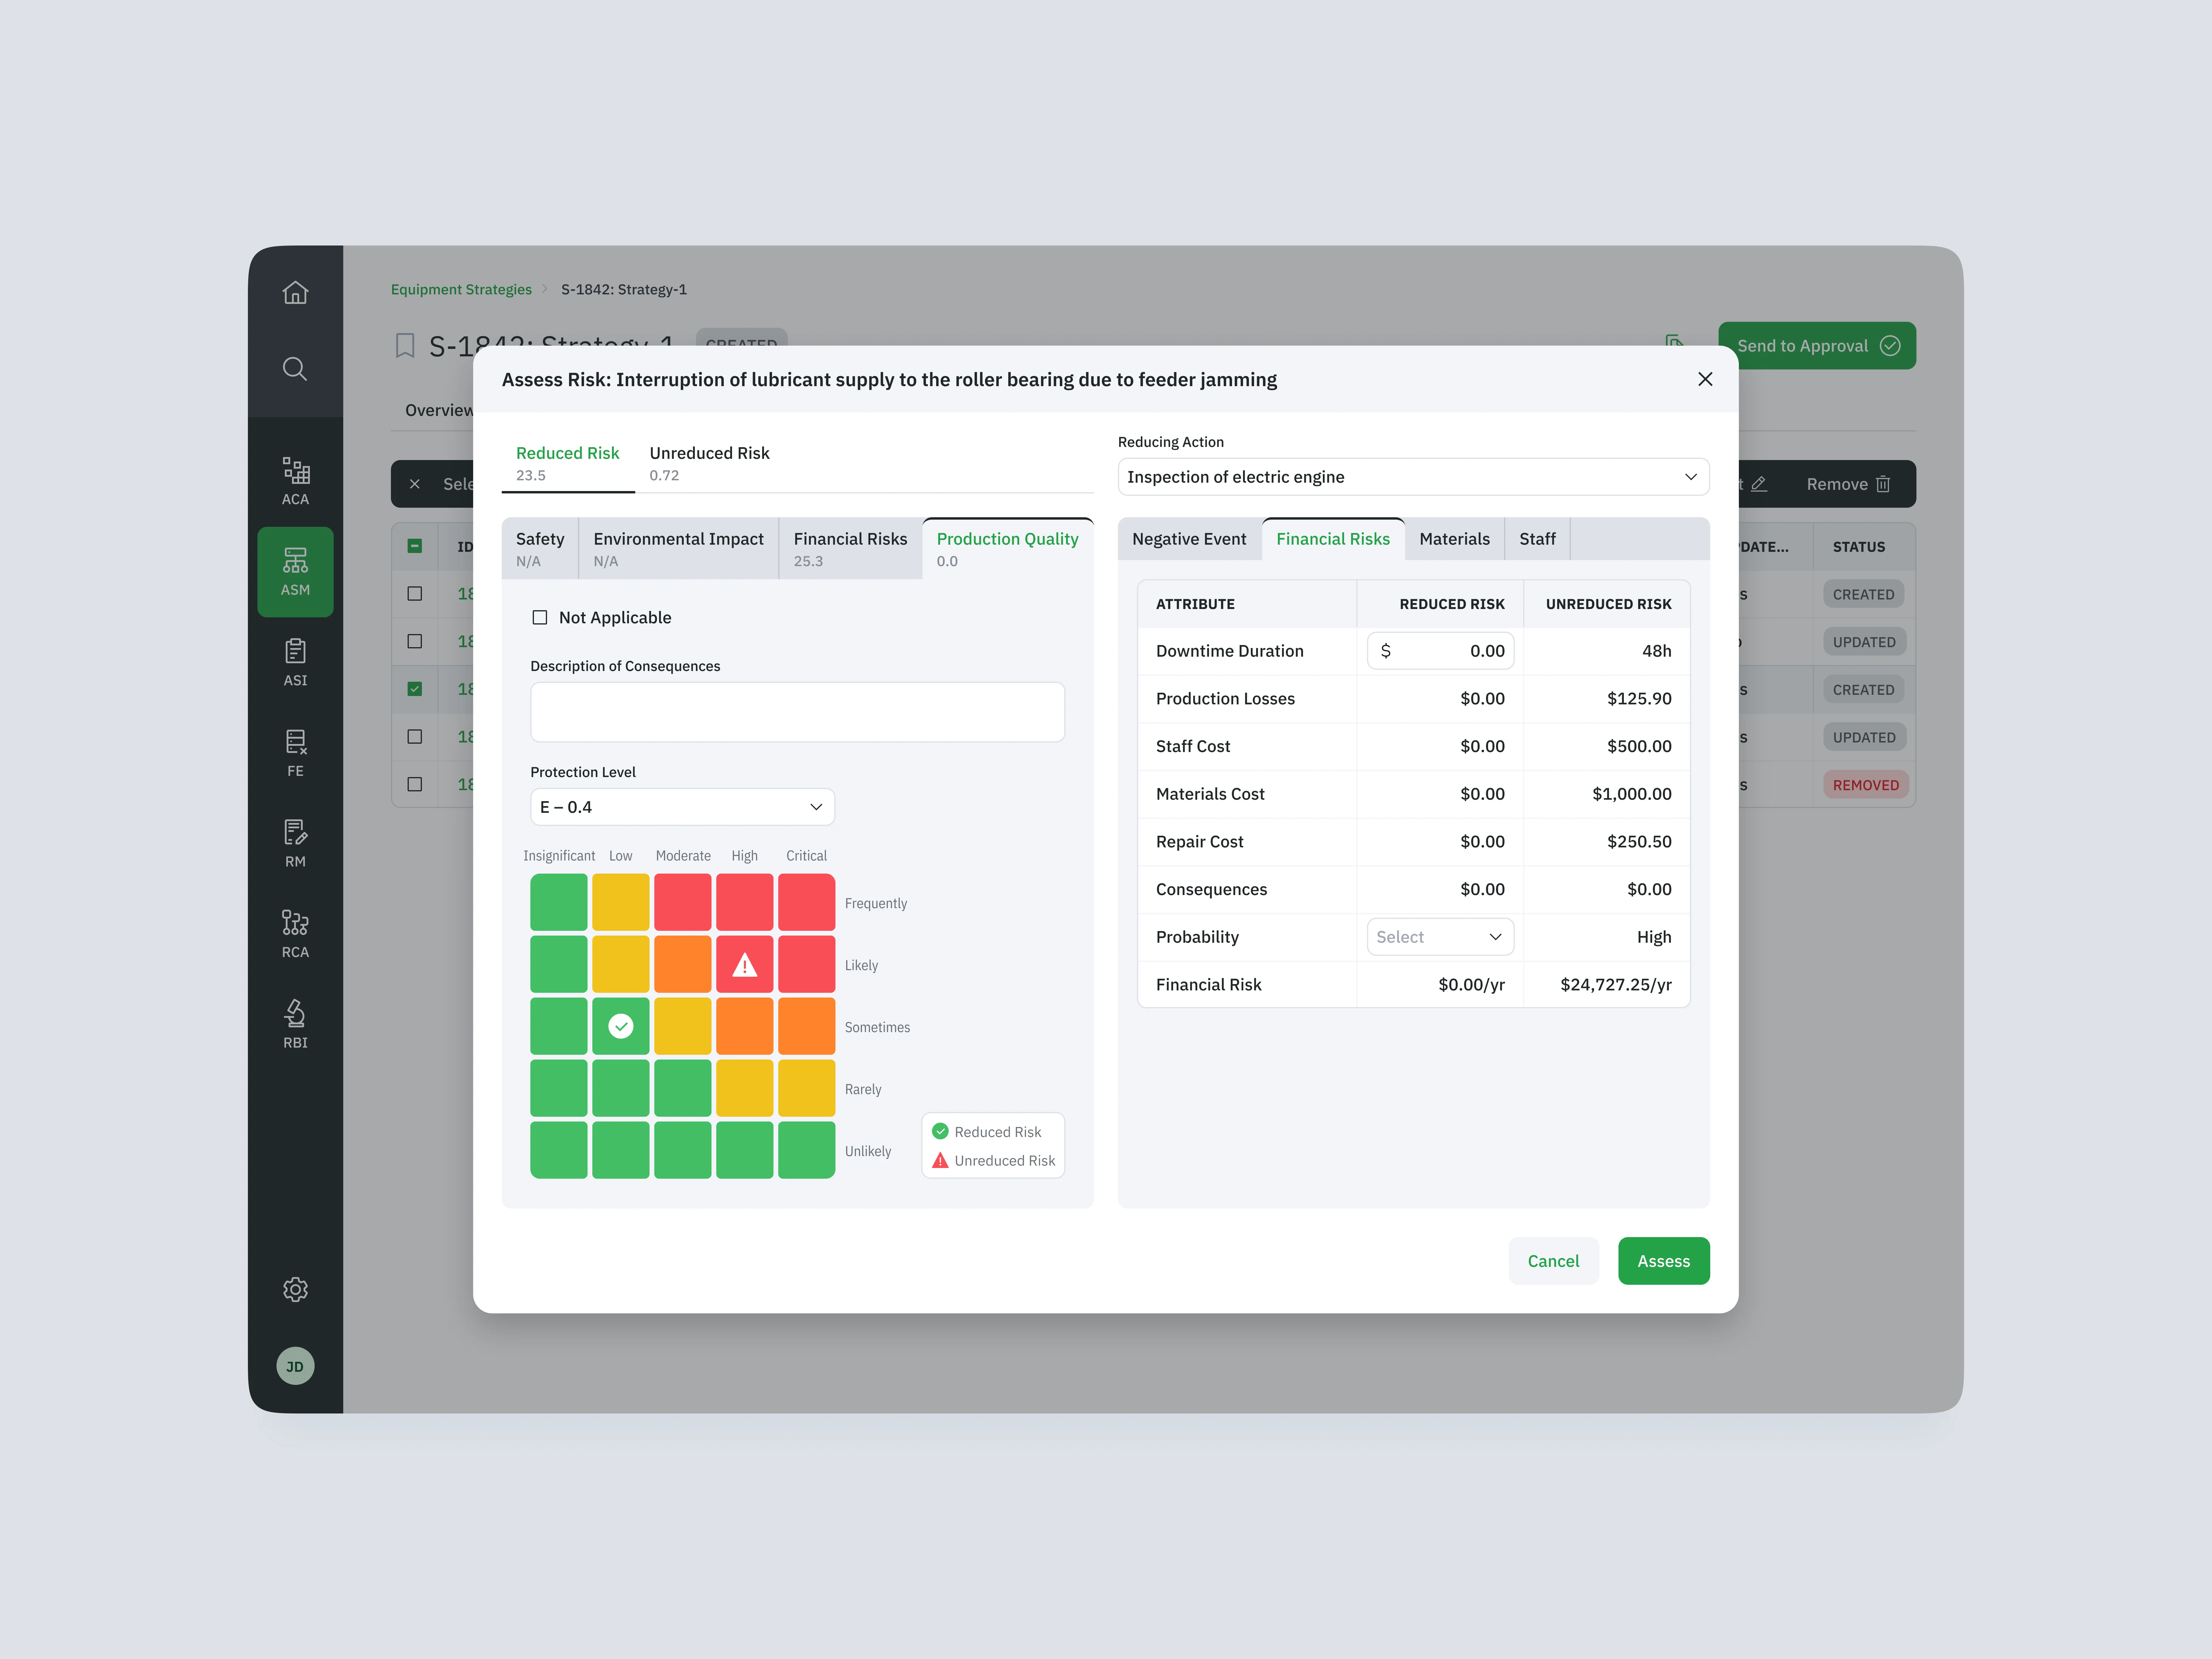Open sidebar search icon
This screenshot has width=2212, height=1659.
tap(295, 369)
